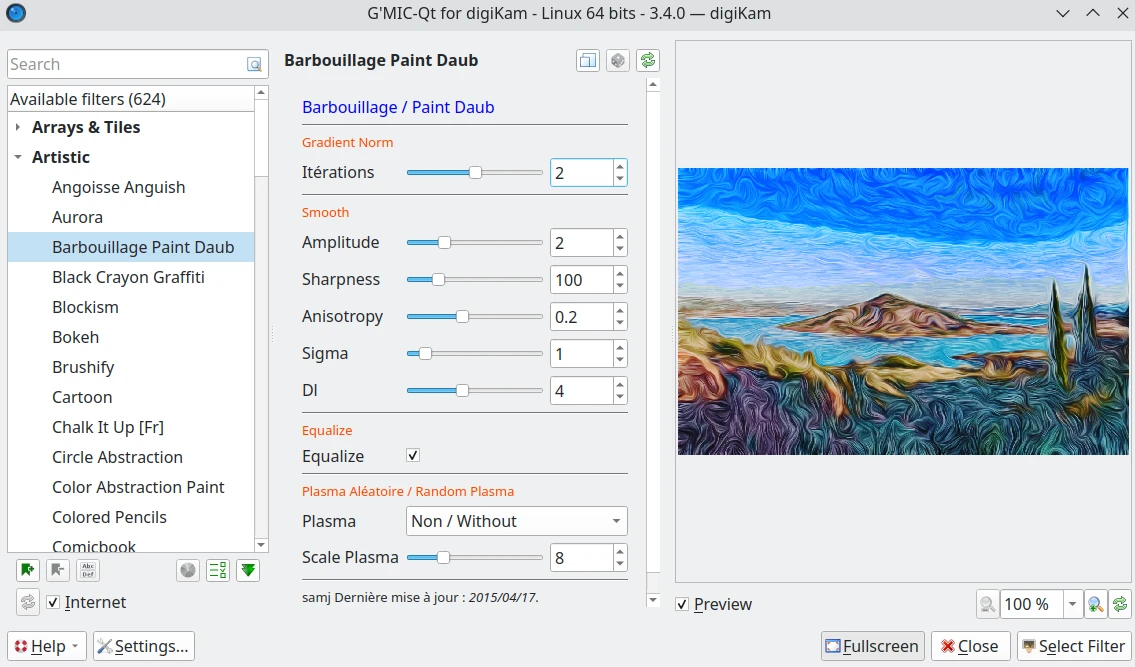Open the 100 % zoom level dropdown

tap(1073, 604)
